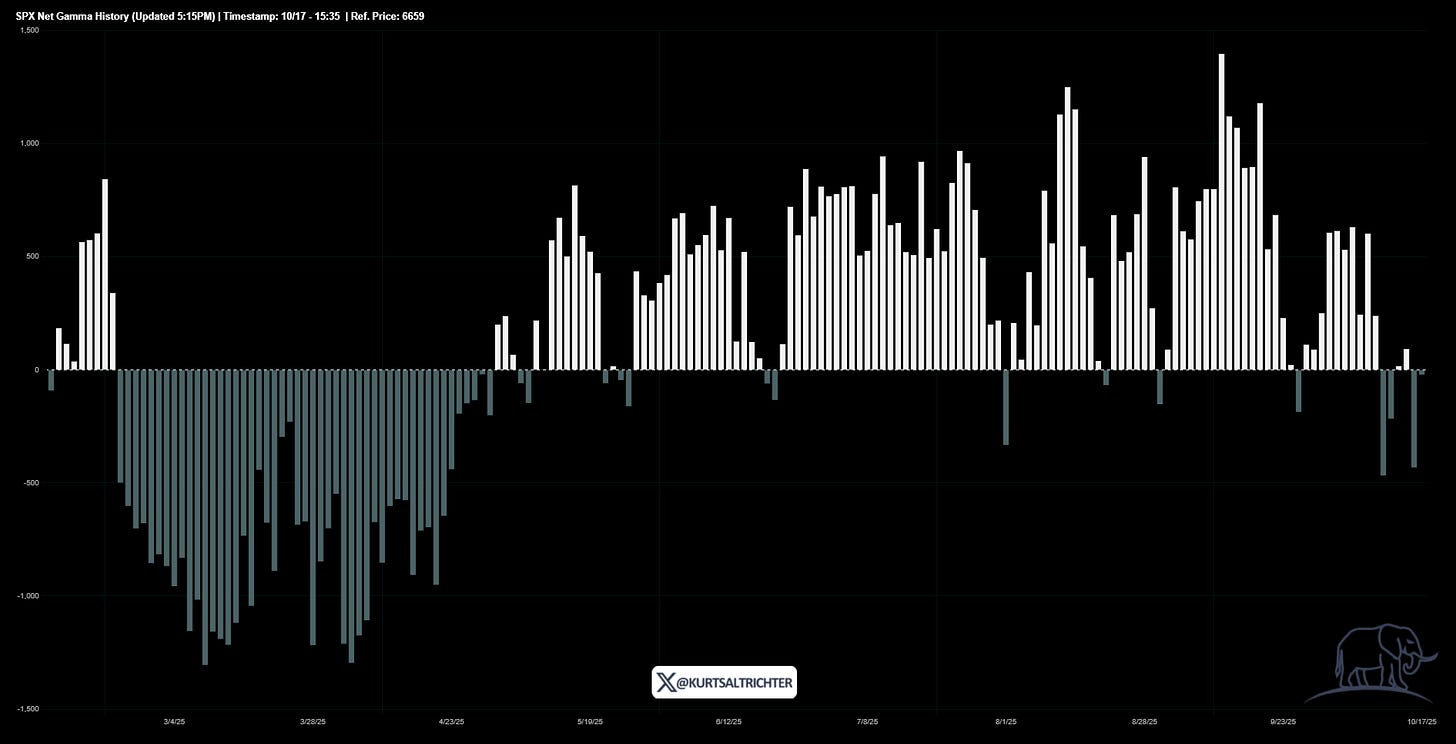Click the 9/23/25 date label
The width and height of the screenshot is (1456, 744).
click(x=1283, y=721)
